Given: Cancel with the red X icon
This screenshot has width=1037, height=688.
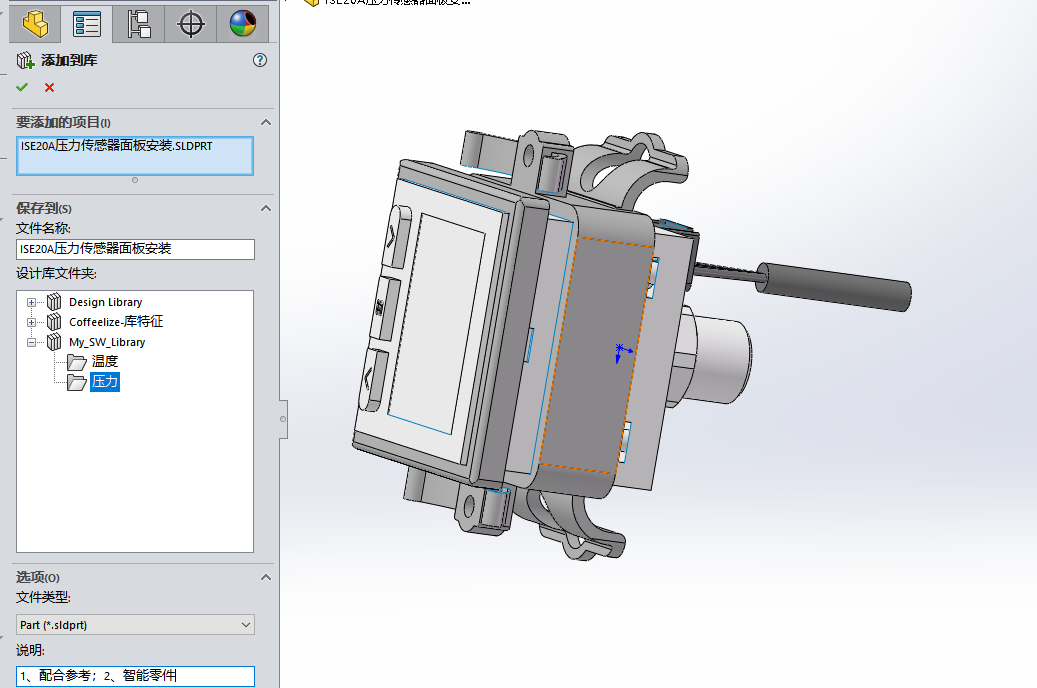Looking at the screenshot, I should click(x=49, y=87).
